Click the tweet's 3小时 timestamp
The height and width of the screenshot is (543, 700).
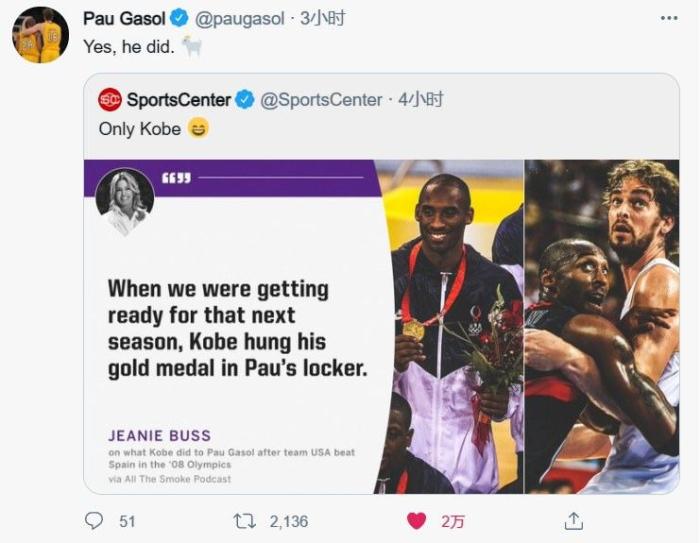coord(324,18)
